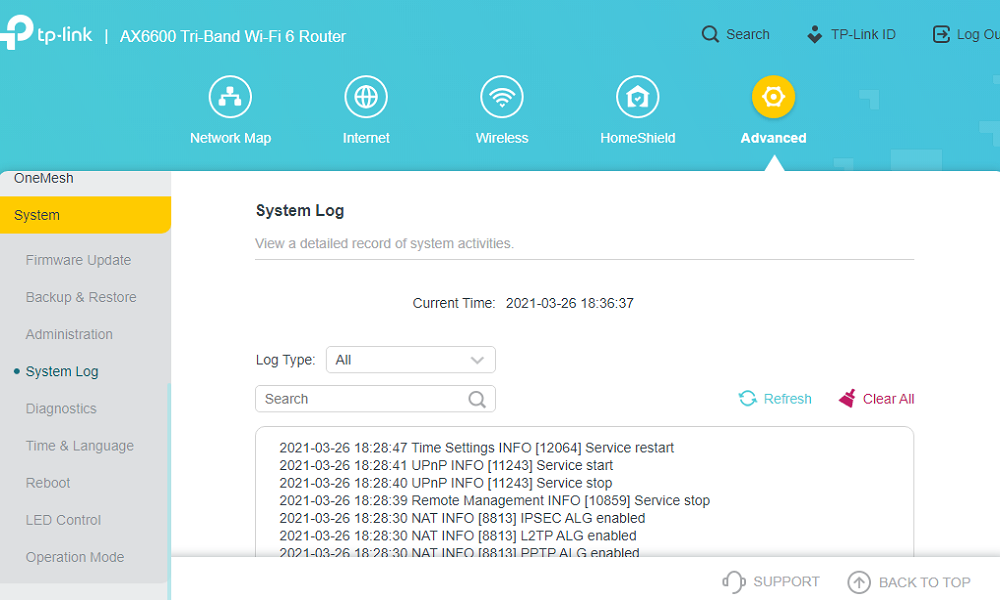The height and width of the screenshot is (600, 1000).
Task: Open the Network Map icon
Action: (230, 97)
